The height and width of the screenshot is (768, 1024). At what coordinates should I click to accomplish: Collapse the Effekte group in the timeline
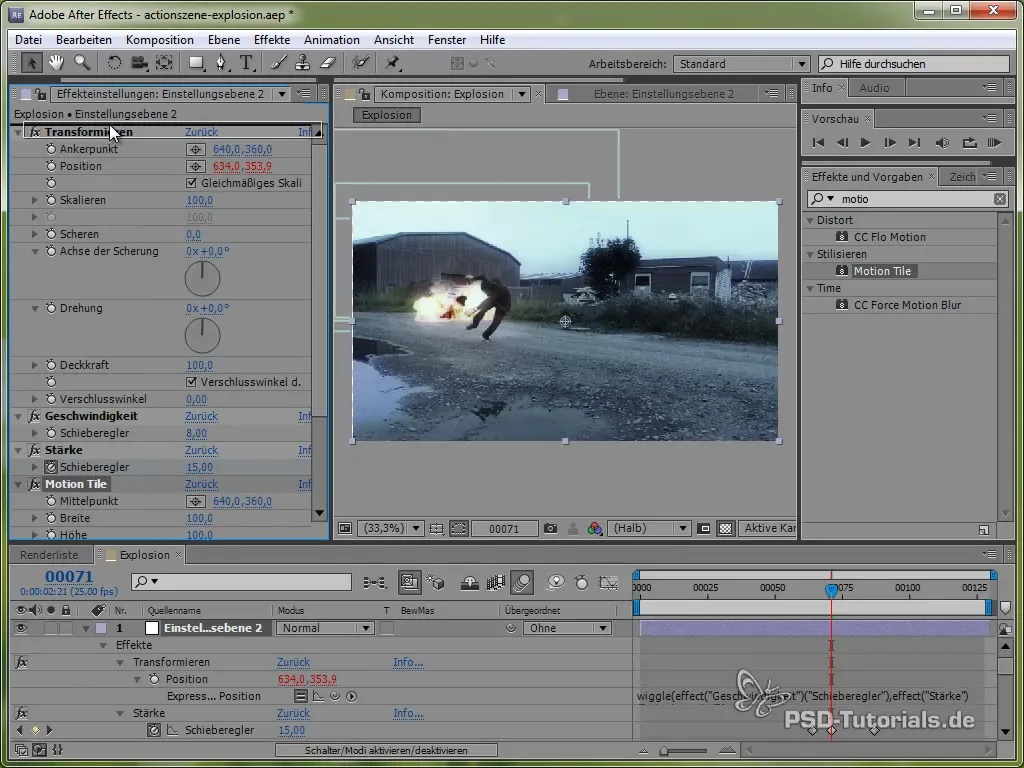coord(103,645)
